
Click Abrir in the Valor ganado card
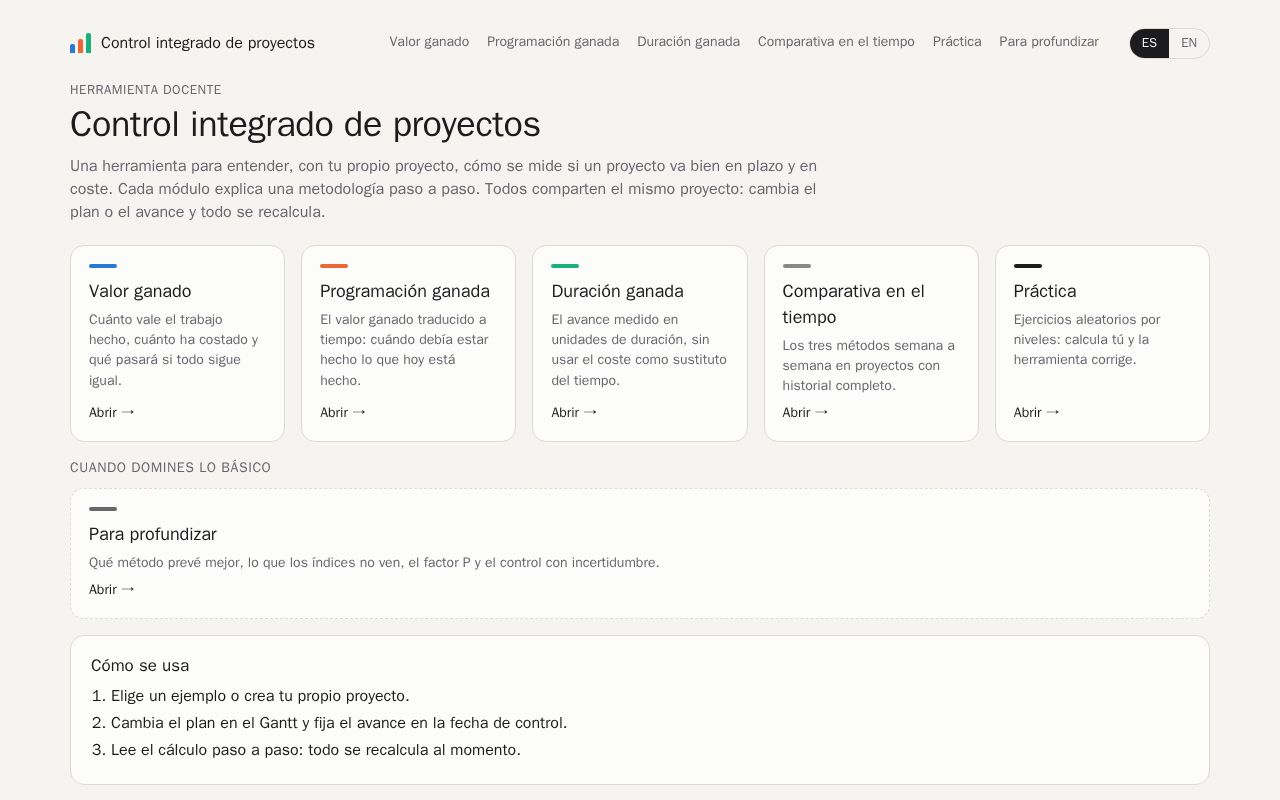111,412
